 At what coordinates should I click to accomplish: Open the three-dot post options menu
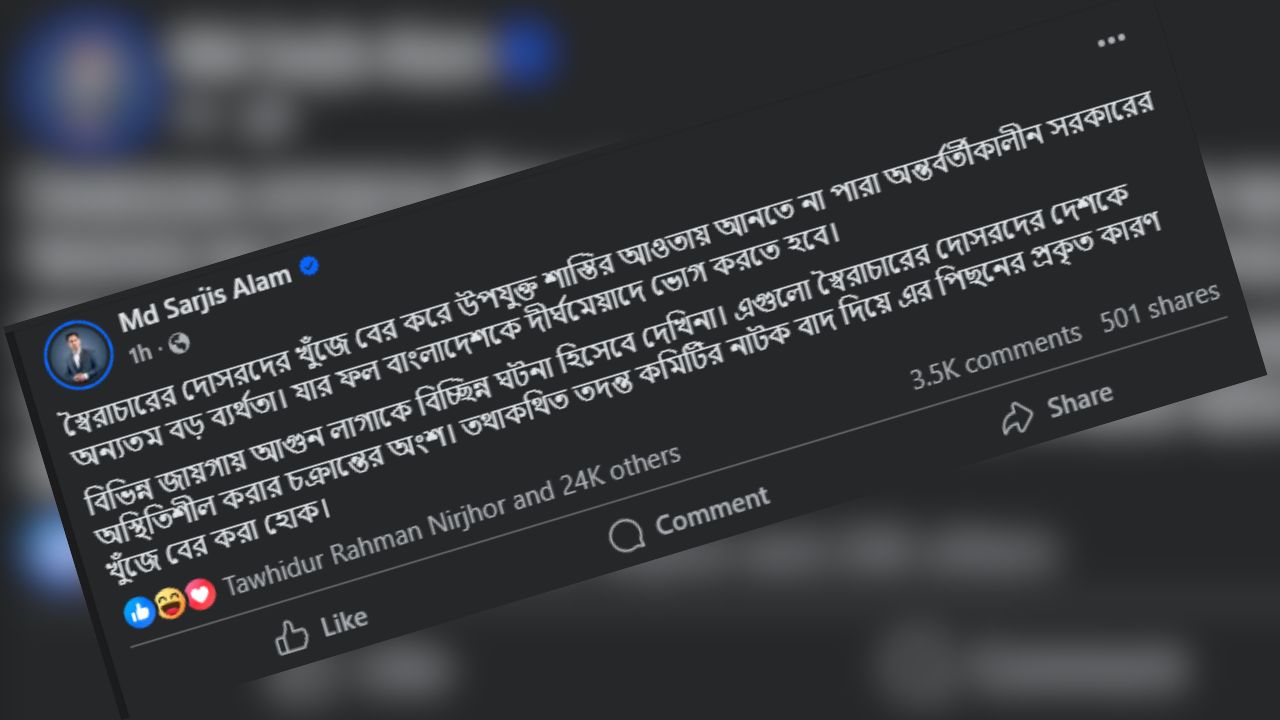click(1111, 42)
